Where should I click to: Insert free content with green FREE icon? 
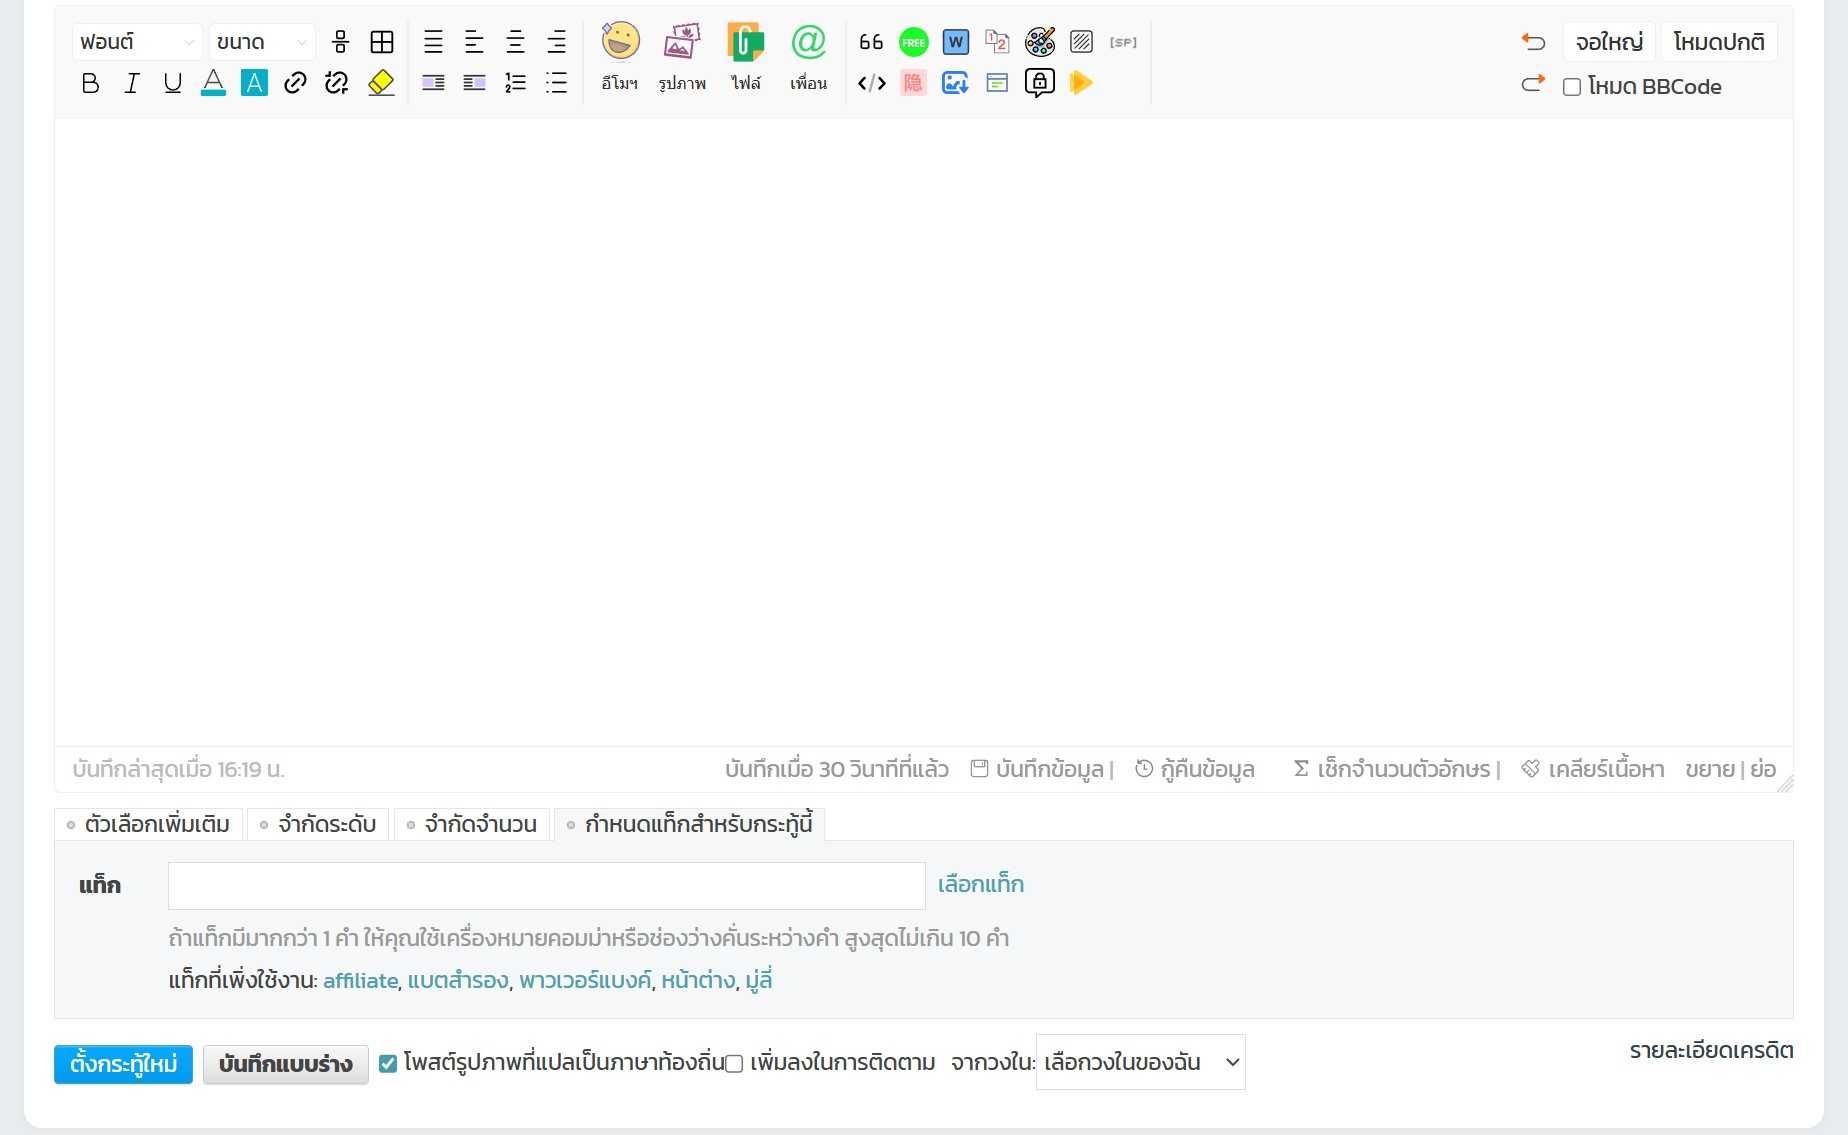pyautogui.click(x=913, y=42)
